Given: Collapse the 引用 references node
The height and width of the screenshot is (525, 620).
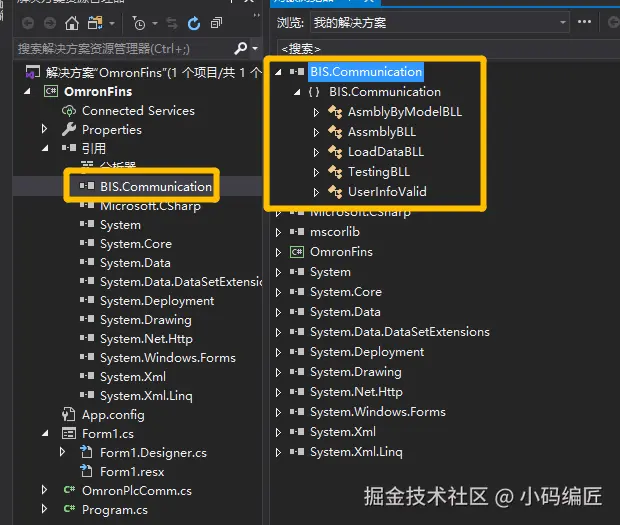Looking at the screenshot, I should tap(45, 148).
